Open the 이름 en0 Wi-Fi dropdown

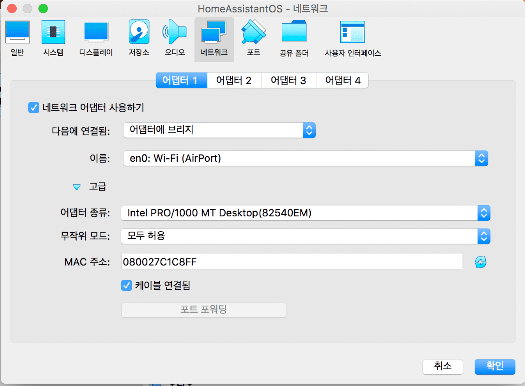(x=305, y=158)
